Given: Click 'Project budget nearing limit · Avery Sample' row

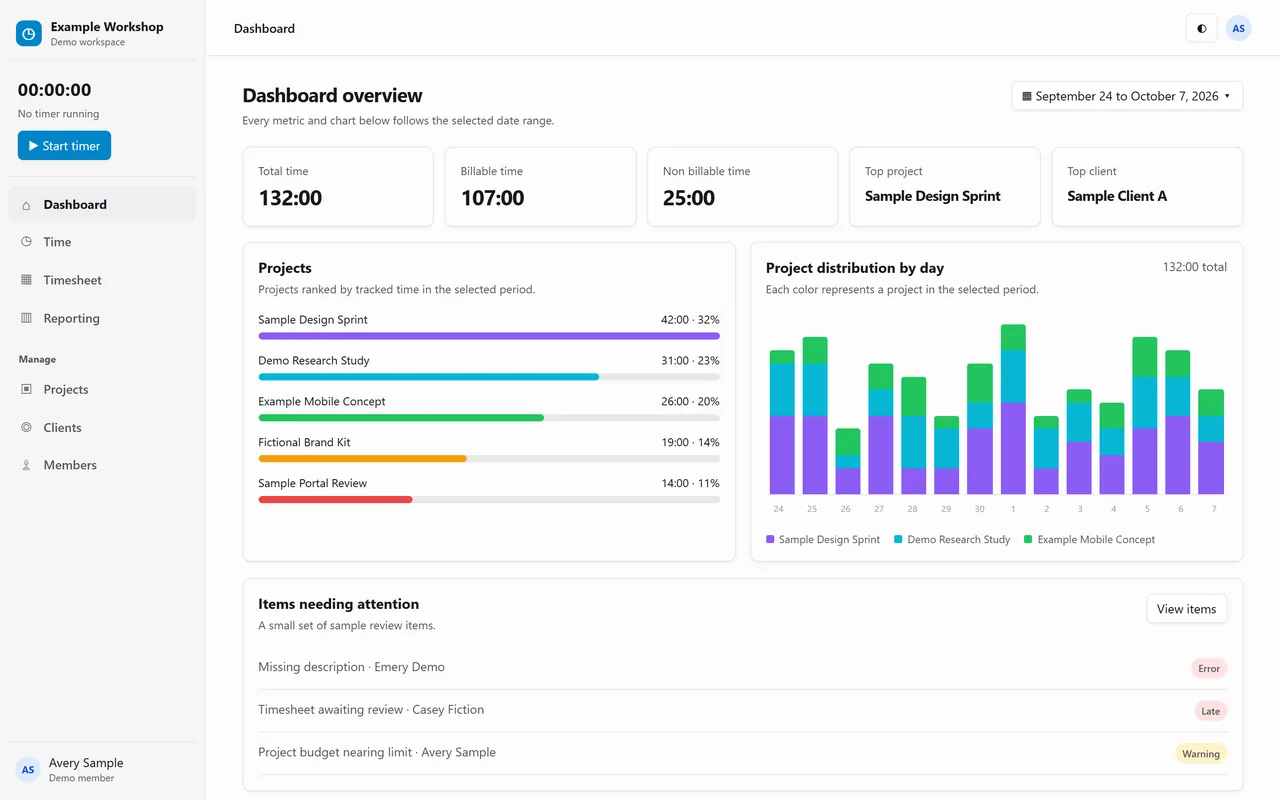Looking at the screenshot, I should tap(742, 754).
